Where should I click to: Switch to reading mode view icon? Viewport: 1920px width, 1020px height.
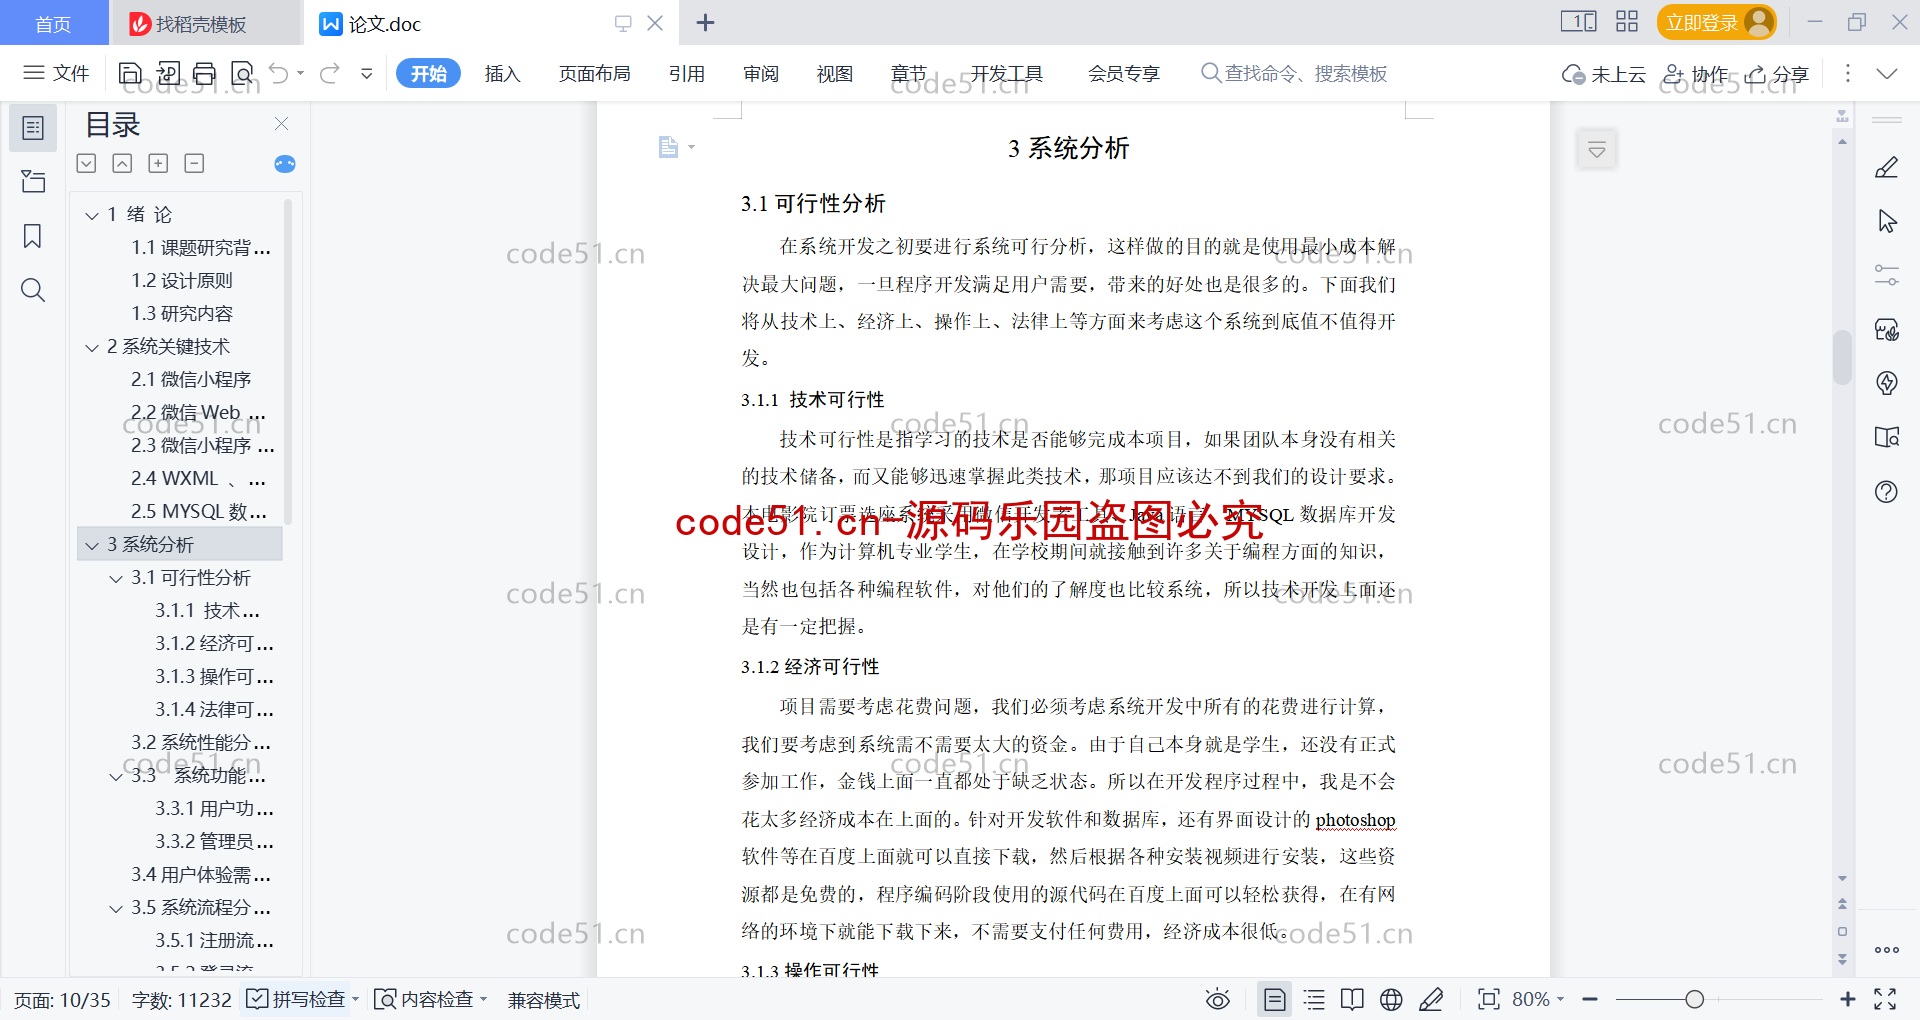tap(1352, 999)
